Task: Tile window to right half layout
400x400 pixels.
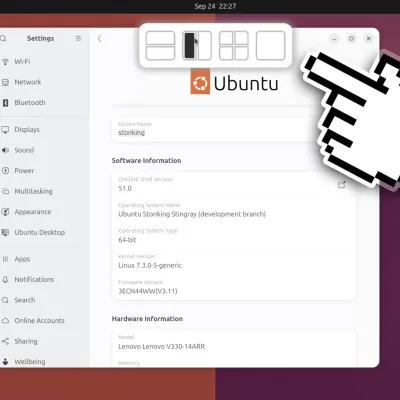Action: coord(205,46)
